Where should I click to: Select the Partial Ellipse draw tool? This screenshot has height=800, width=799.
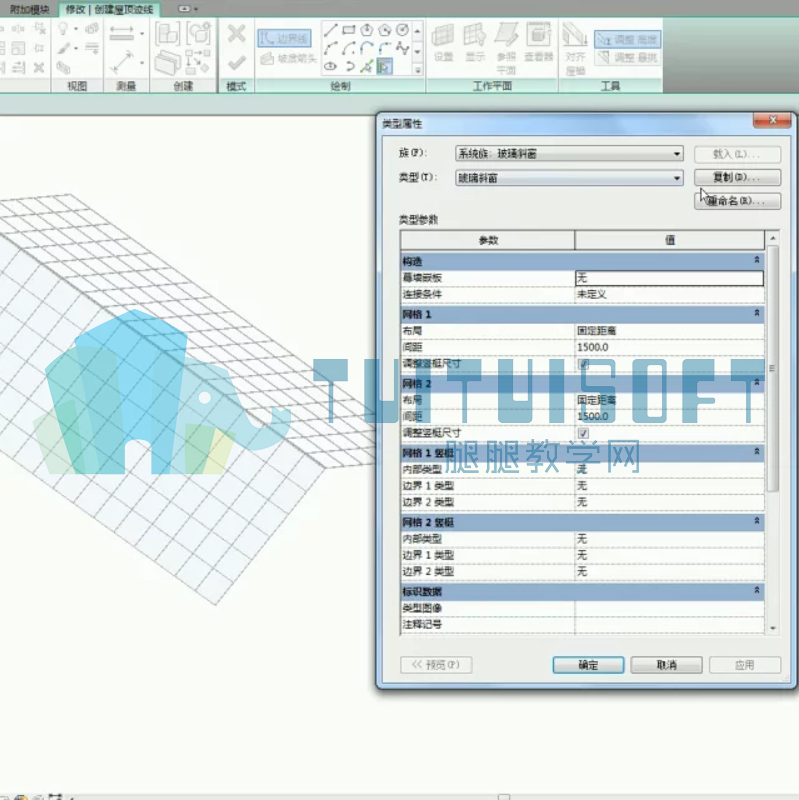point(348,66)
